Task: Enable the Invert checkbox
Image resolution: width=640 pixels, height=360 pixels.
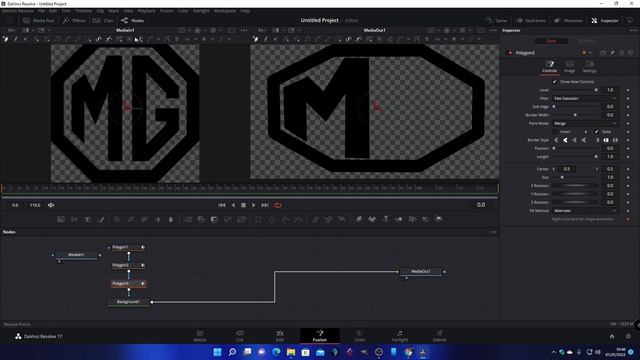Action: pyautogui.click(x=555, y=131)
